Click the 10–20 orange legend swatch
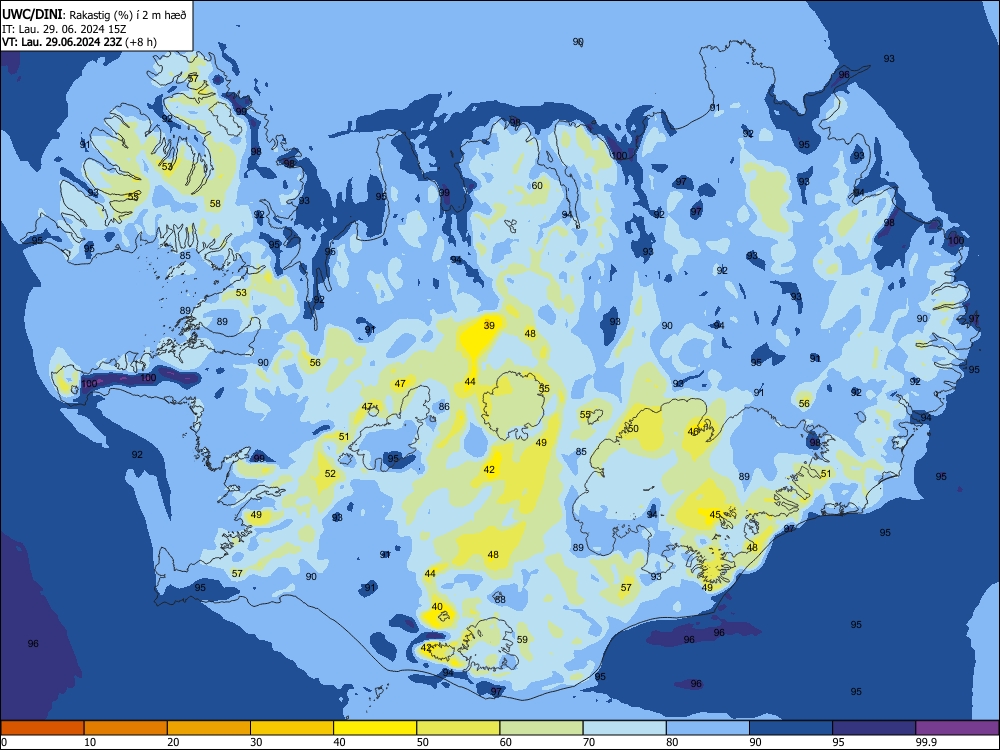 click(x=126, y=728)
